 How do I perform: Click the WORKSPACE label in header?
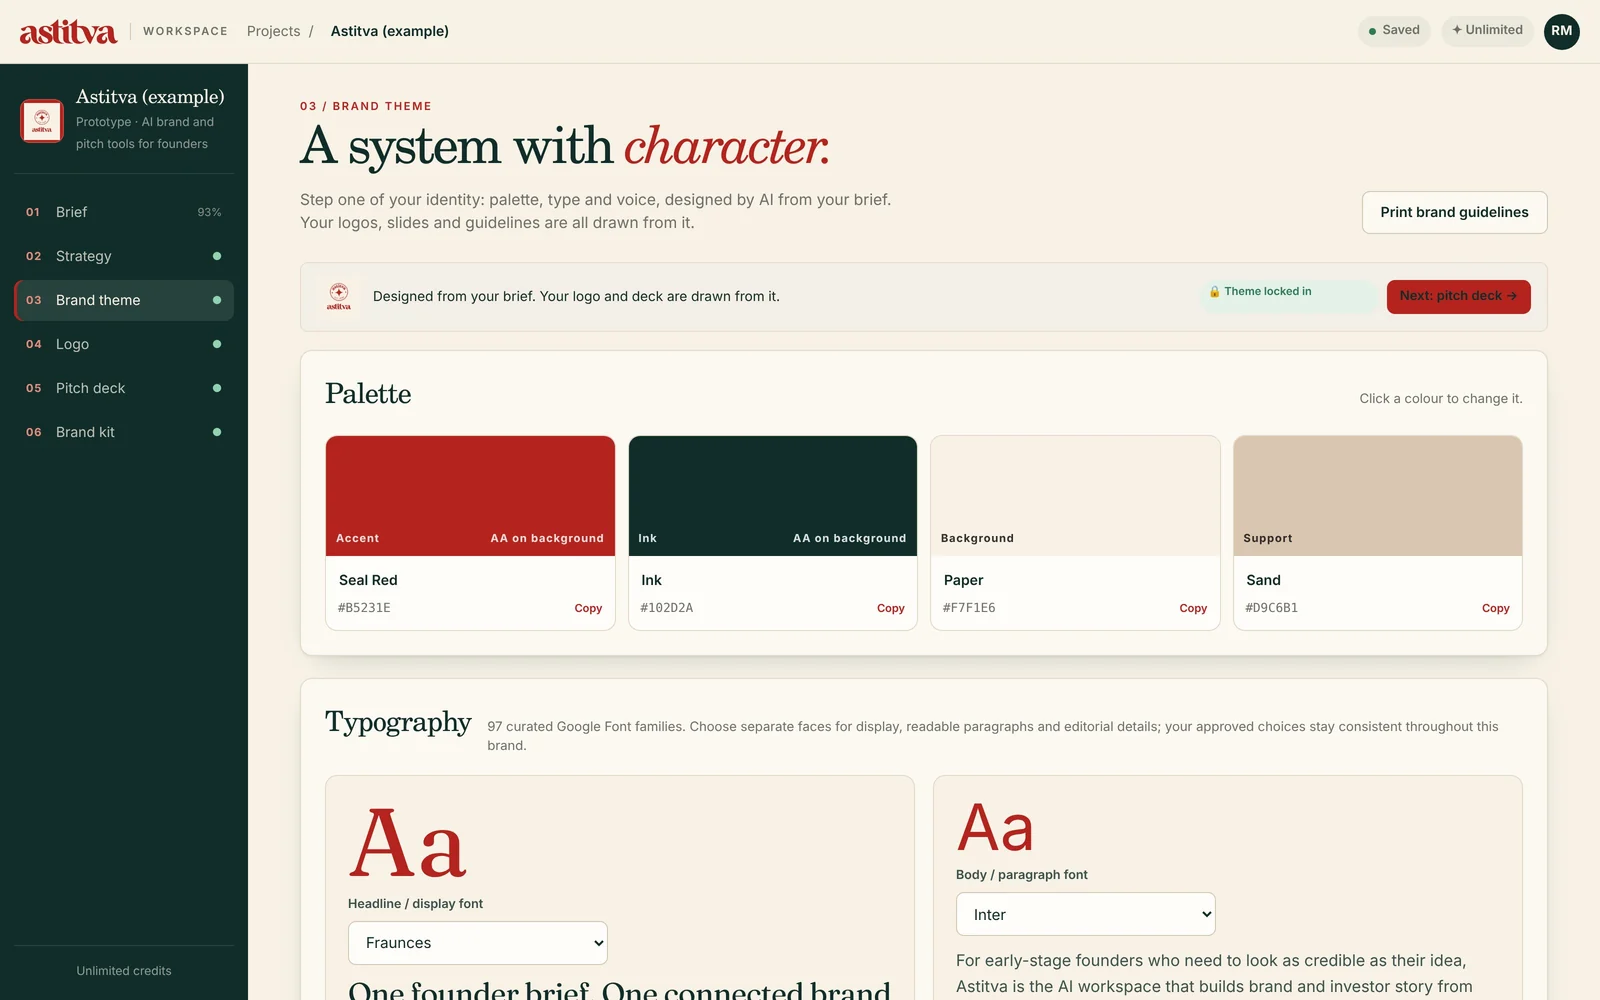pyautogui.click(x=185, y=31)
